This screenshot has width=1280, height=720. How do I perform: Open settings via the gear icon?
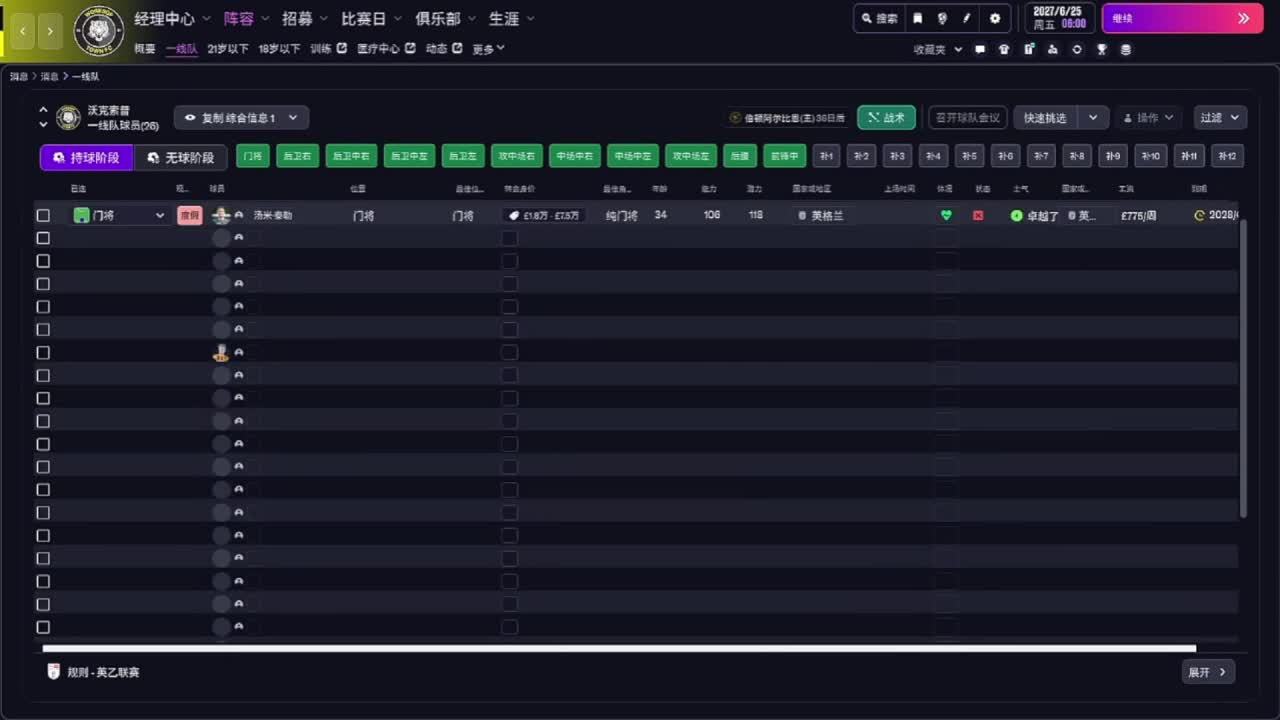pyautogui.click(x=995, y=18)
